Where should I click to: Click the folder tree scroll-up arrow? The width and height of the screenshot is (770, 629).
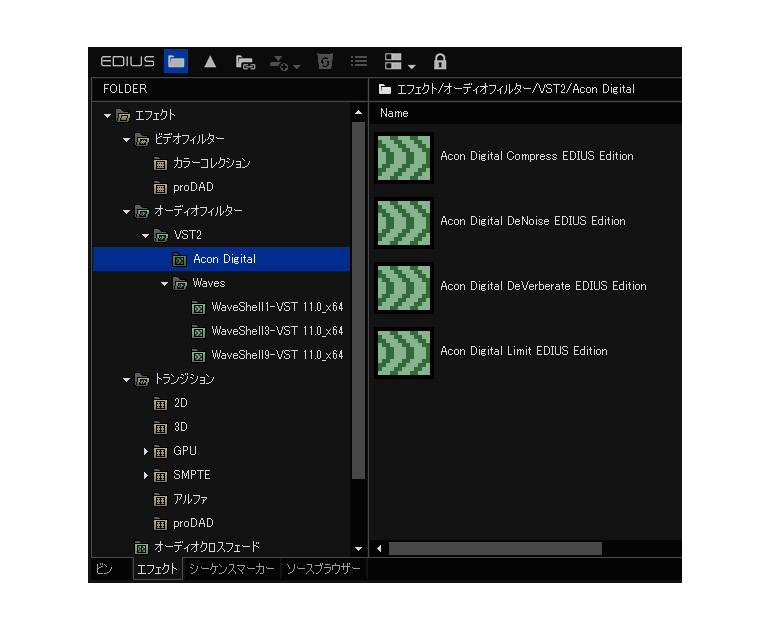coord(358,112)
